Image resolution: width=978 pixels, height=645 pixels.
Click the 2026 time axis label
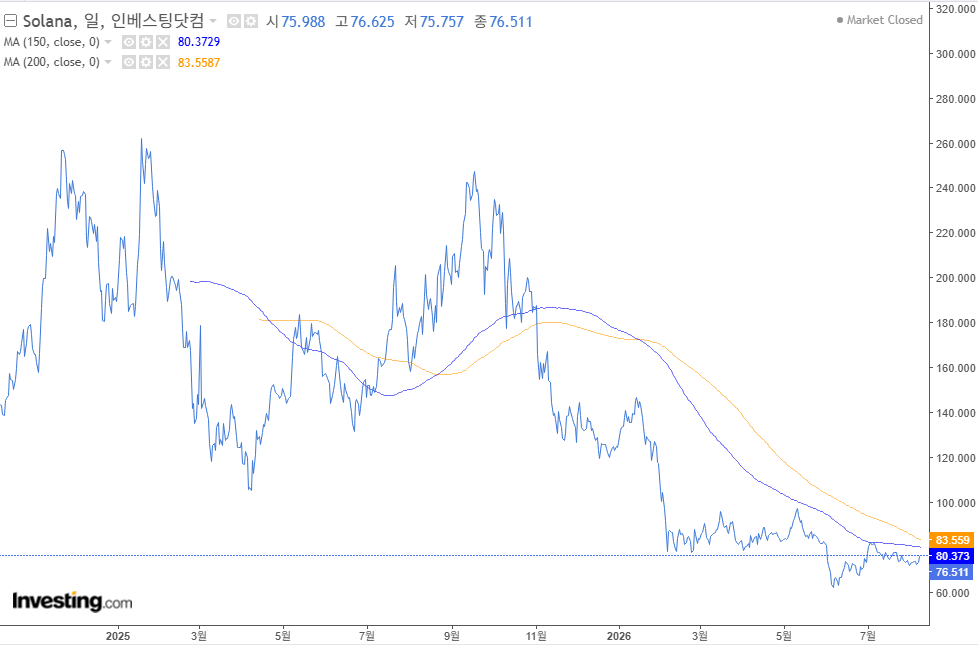[619, 636]
